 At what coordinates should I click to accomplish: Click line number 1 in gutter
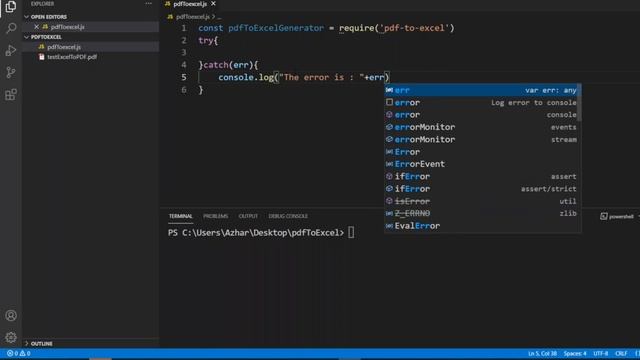tap(184, 28)
